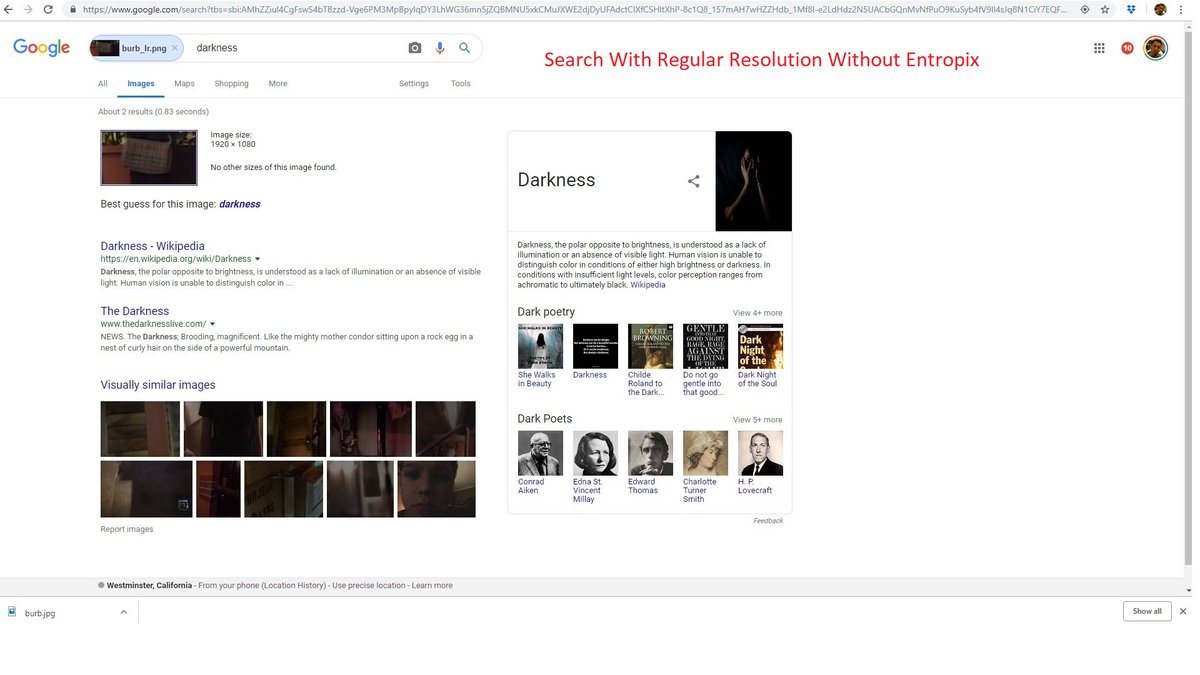The image size is (1200, 675).
Task: Open H. P. Lovecraft poet card
Action: [x=760, y=463]
